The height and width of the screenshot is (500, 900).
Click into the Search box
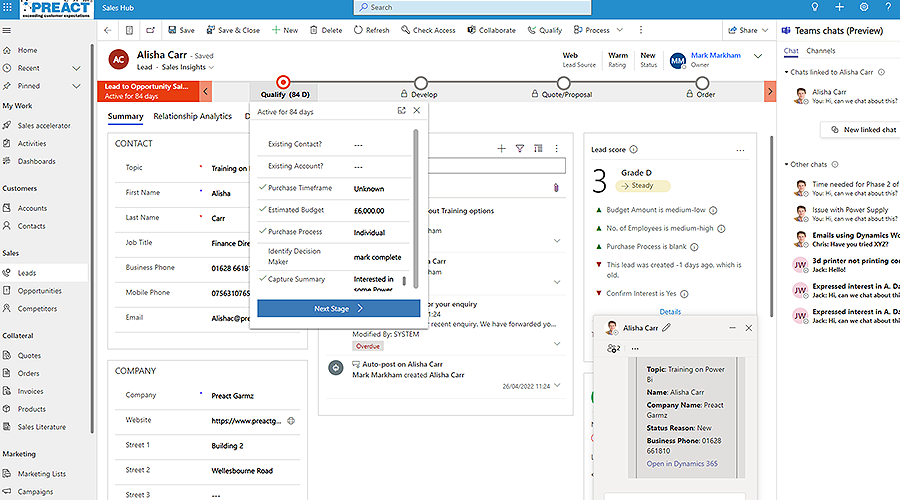tap(472, 7)
